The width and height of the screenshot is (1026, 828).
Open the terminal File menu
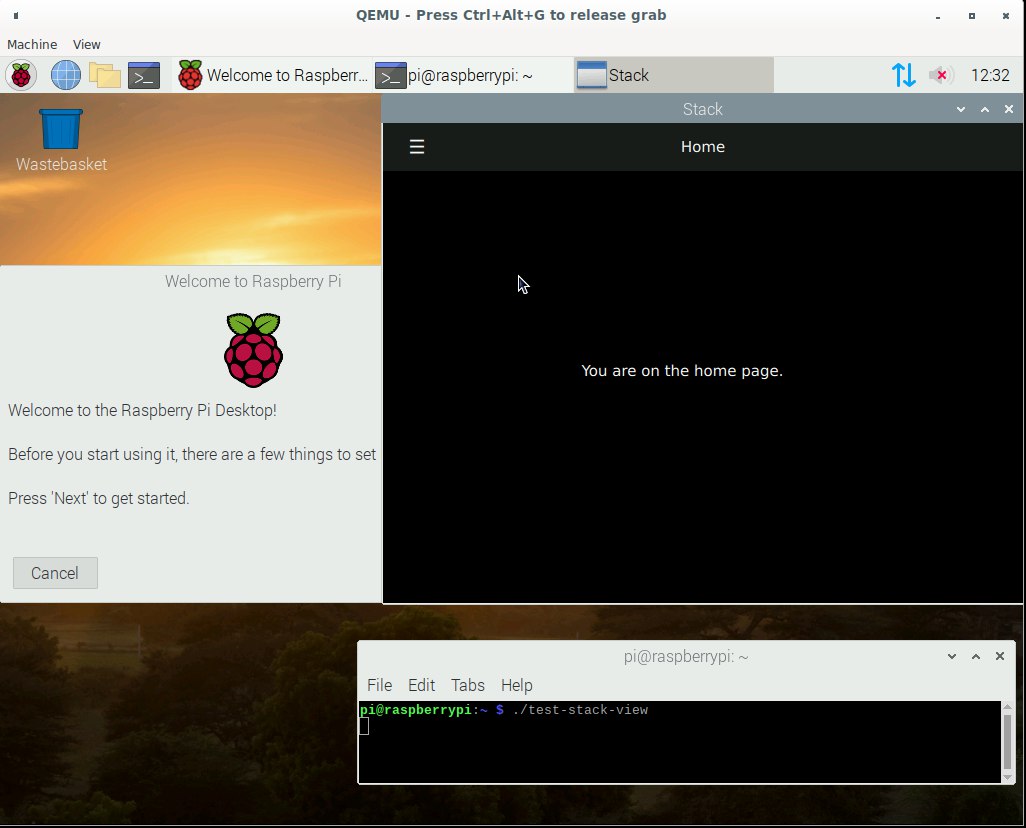pyautogui.click(x=380, y=685)
